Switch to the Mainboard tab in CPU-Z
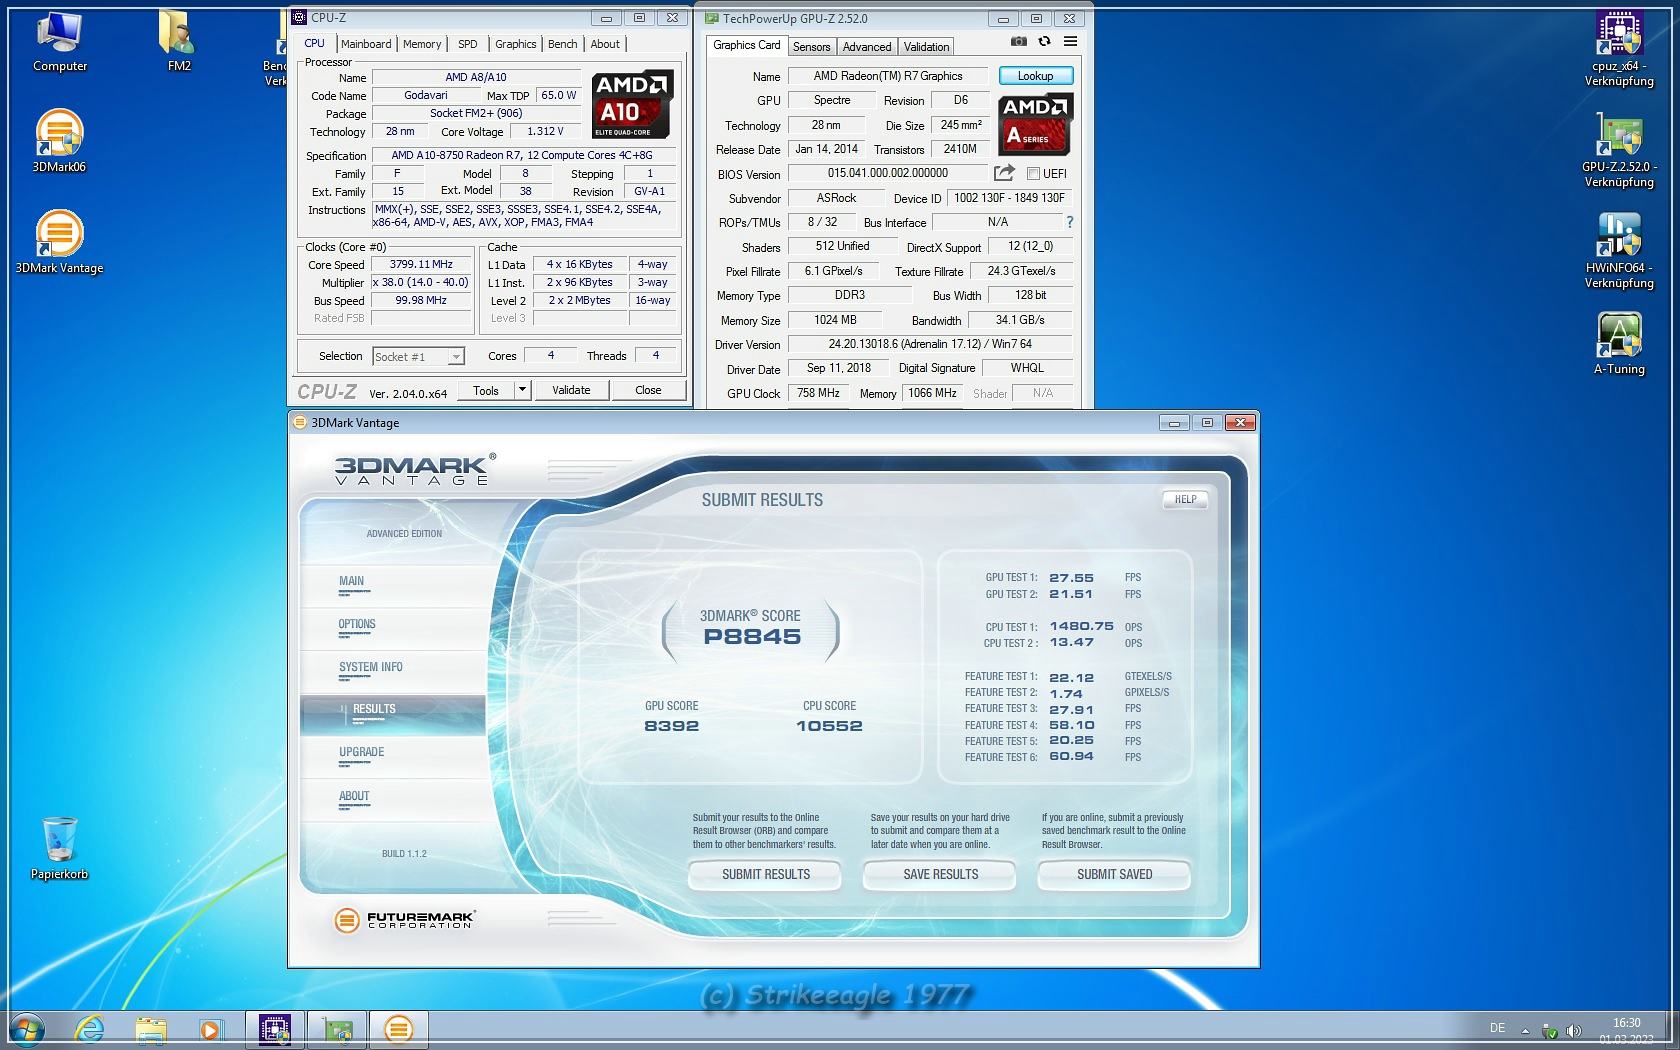Image resolution: width=1680 pixels, height=1050 pixels. pyautogui.click(x=366, y=44)
